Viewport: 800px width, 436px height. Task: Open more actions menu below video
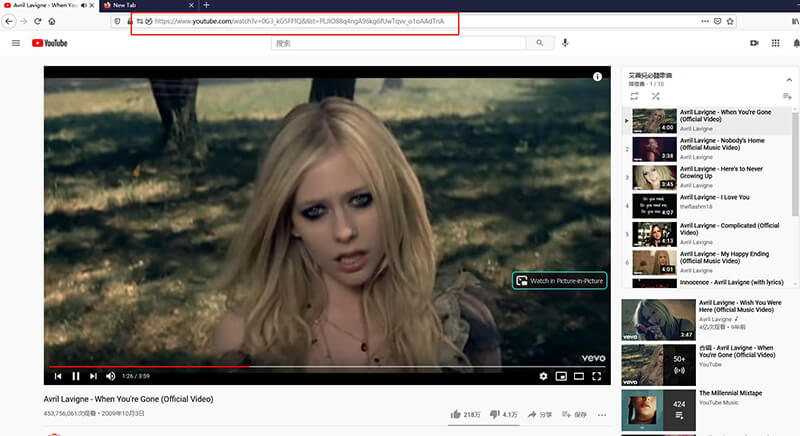(602, 415)
